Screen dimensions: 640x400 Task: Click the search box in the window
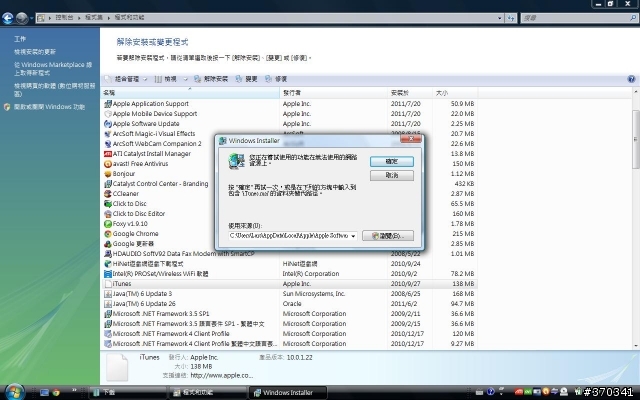pyautogui.click(x=575, y=18)
